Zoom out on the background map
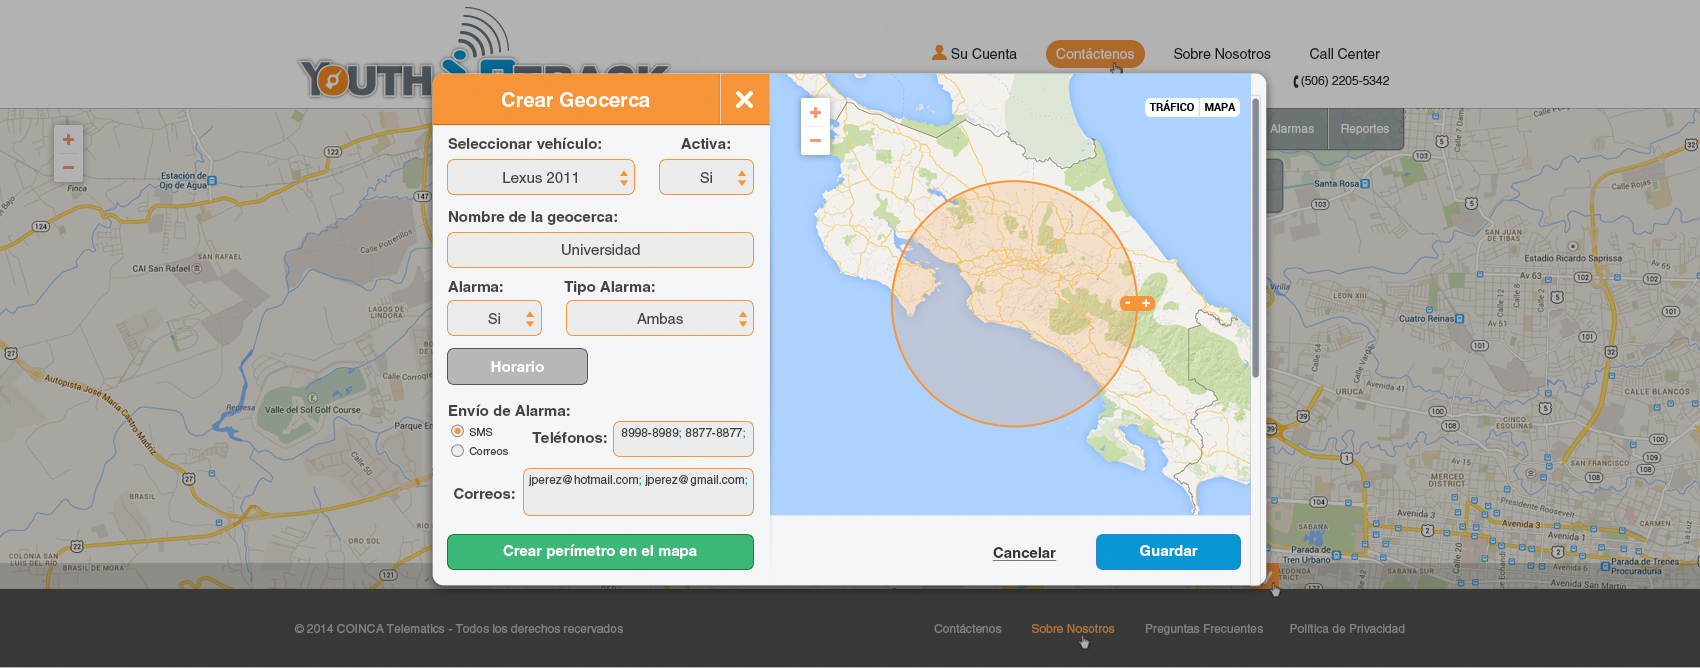 tap(68, 167)
